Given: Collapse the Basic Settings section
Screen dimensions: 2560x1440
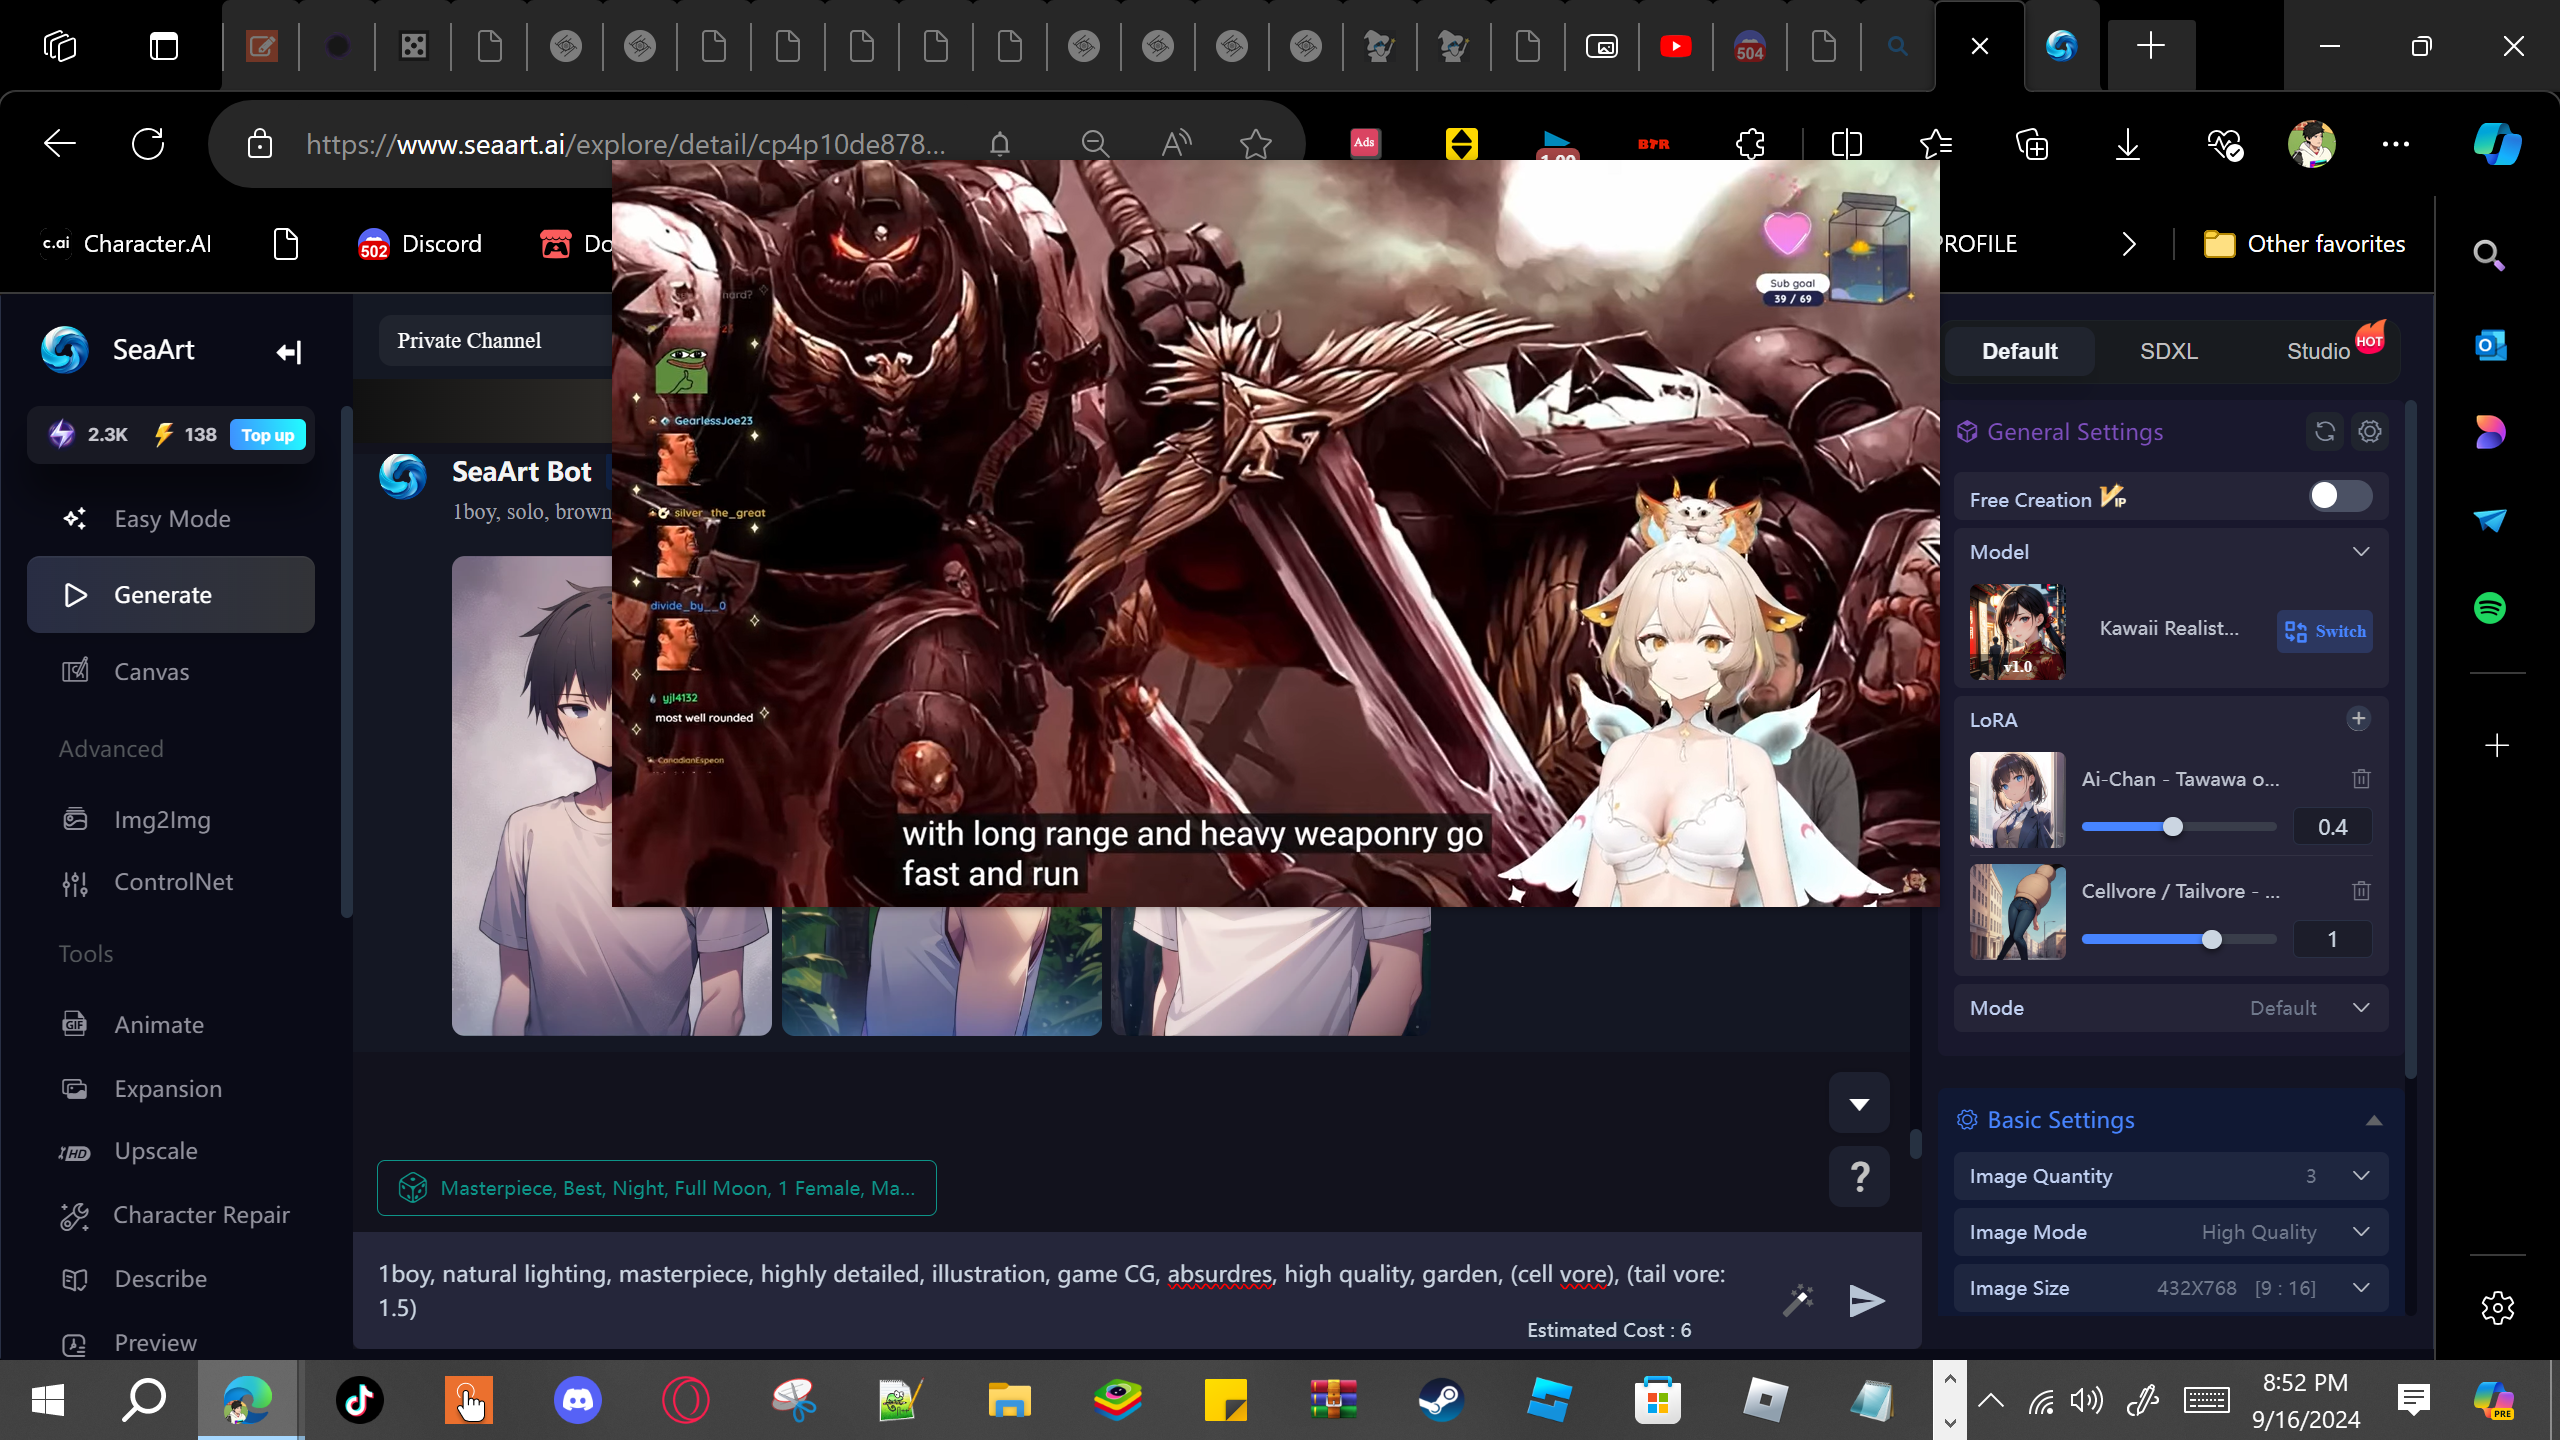Looking at the screenshot, I should tap(2374, 1120).
